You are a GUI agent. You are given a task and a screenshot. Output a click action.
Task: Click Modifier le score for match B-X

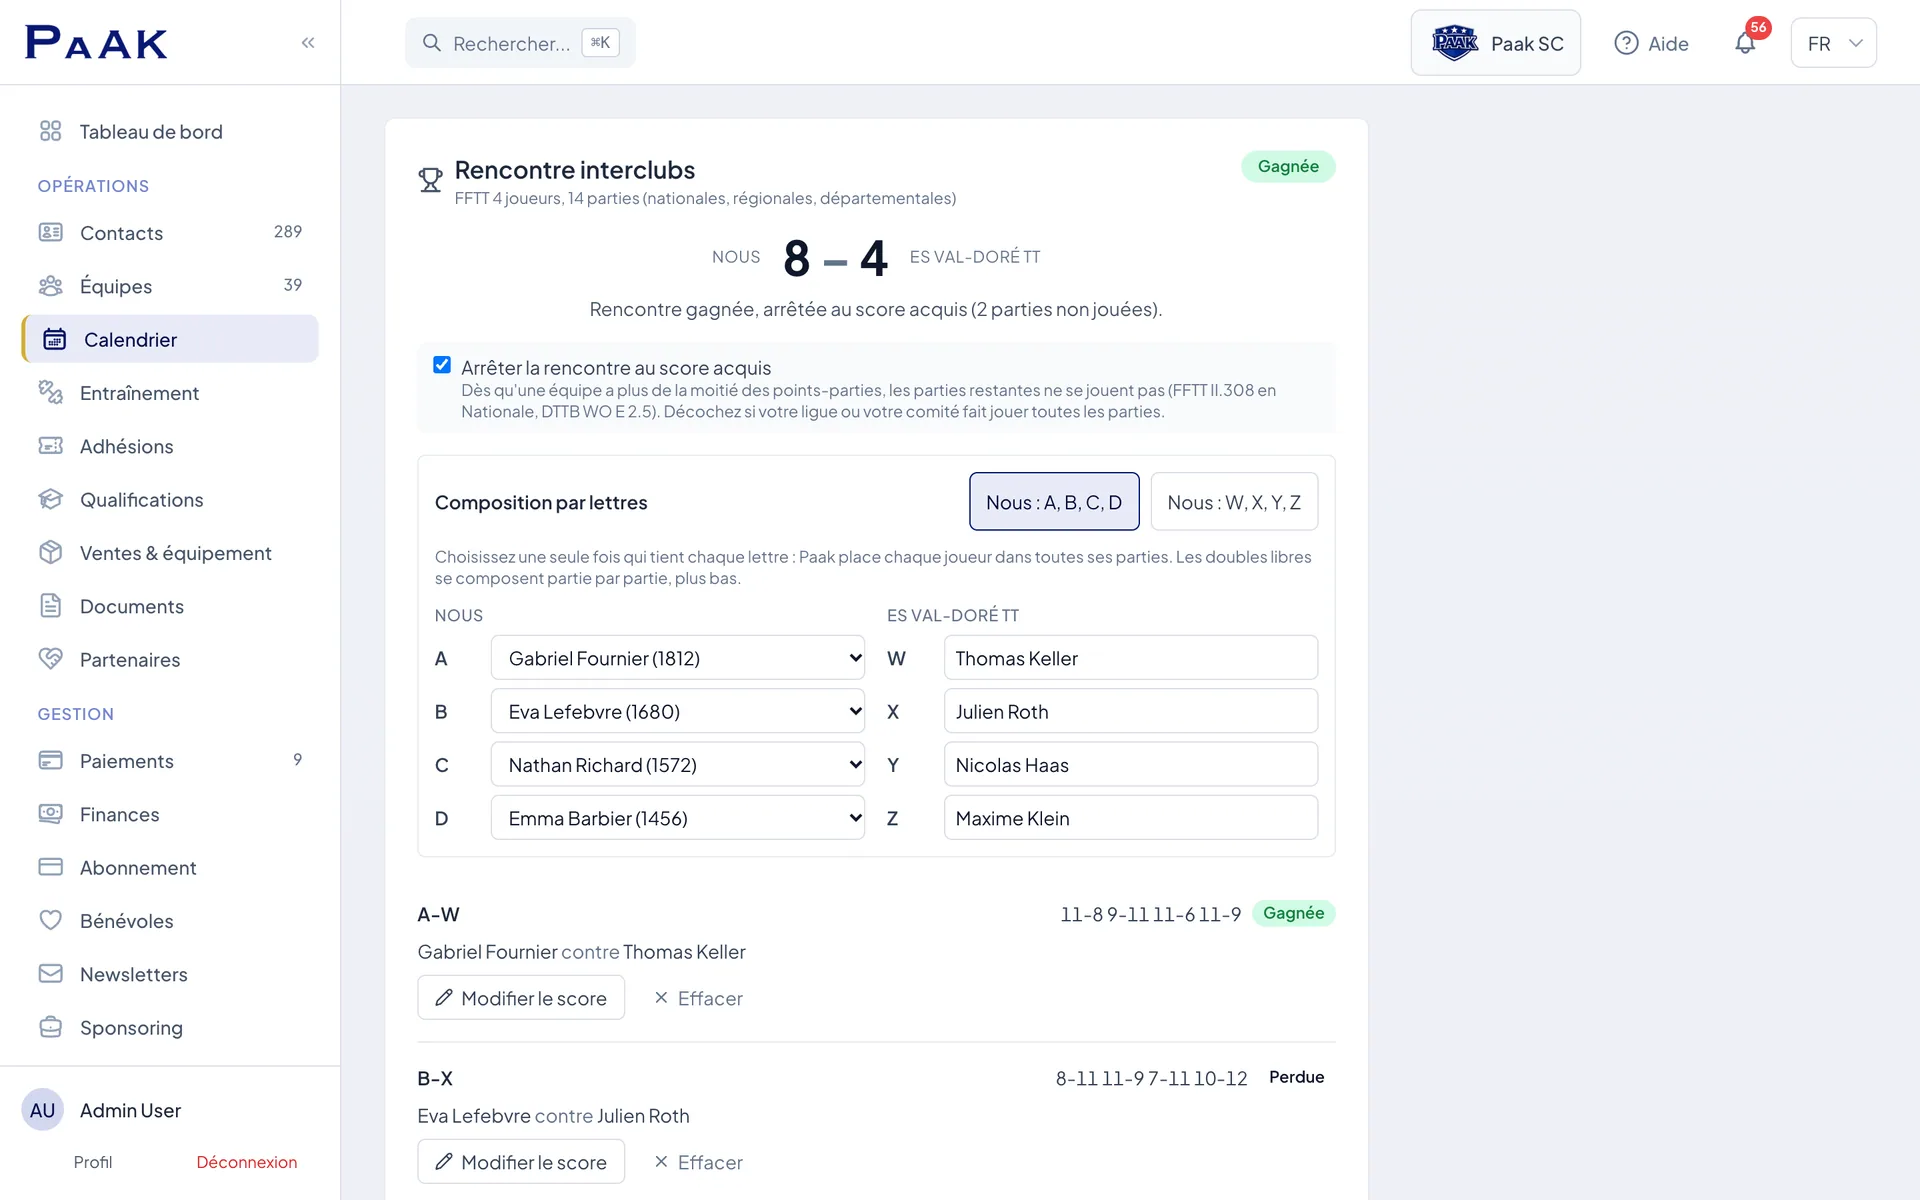pos(521,1162)
